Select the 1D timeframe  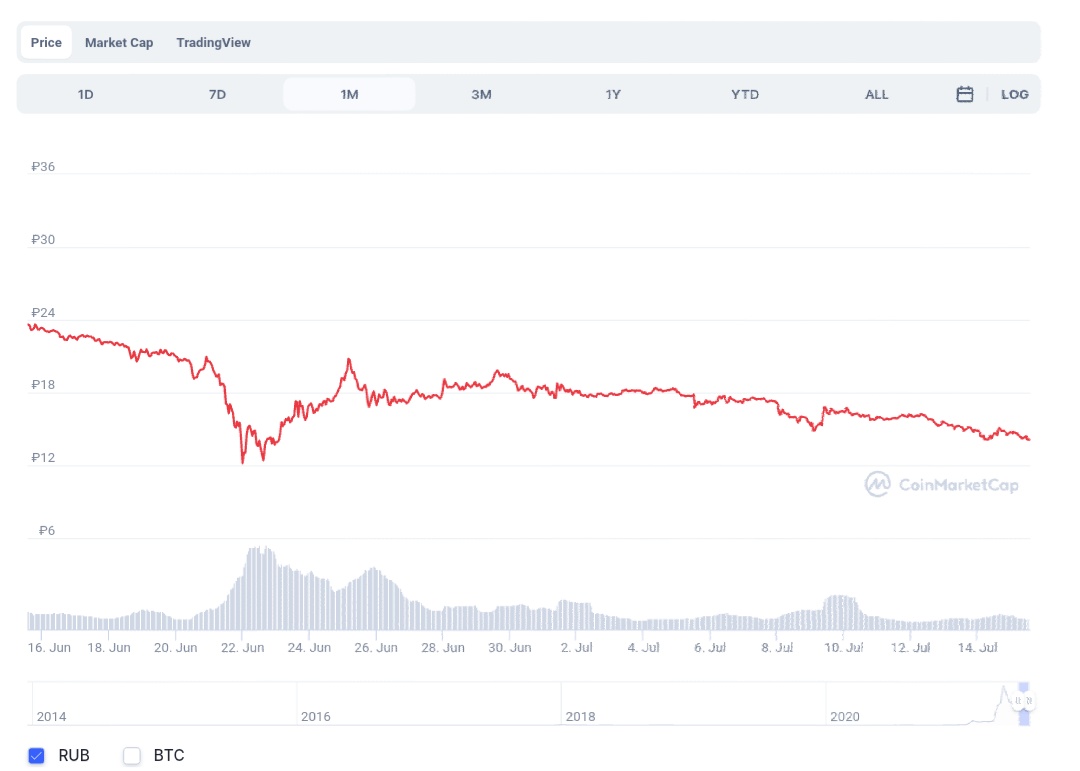(85, 93)
